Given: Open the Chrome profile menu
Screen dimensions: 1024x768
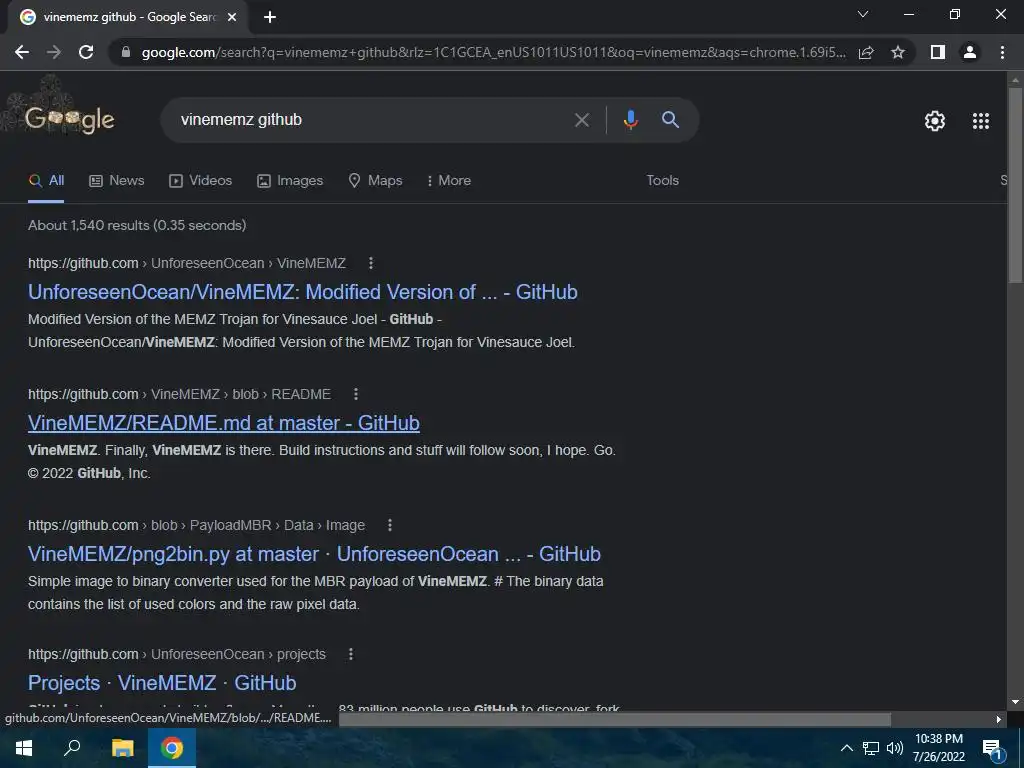Looking at the screenshot, I should [970, 52].
